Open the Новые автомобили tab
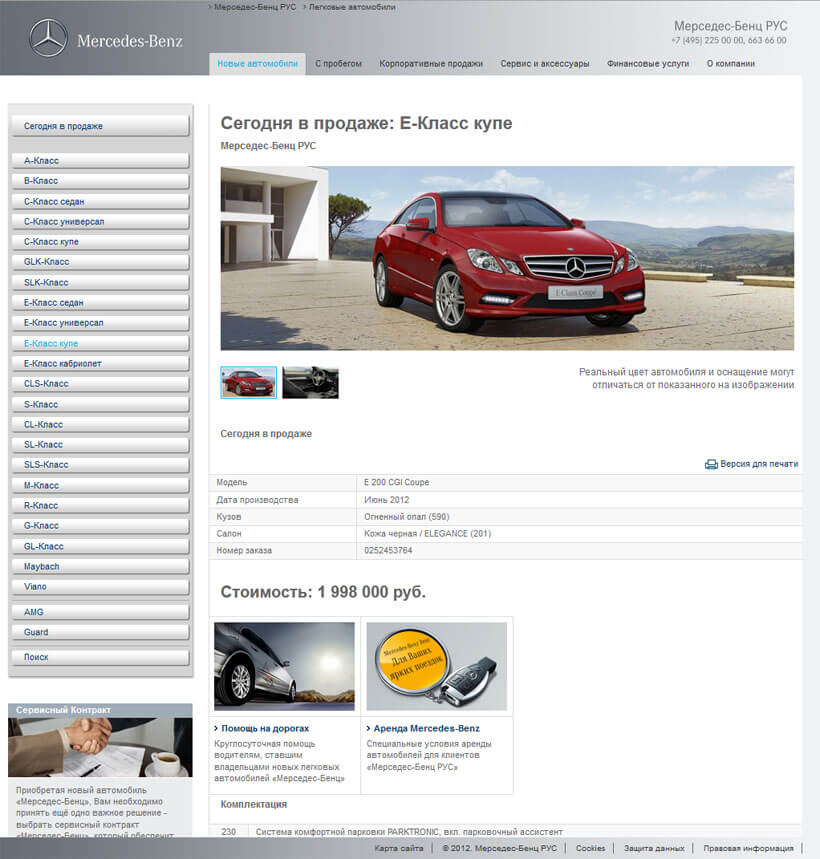Screen dimensions: 820x859 [257, 64]
